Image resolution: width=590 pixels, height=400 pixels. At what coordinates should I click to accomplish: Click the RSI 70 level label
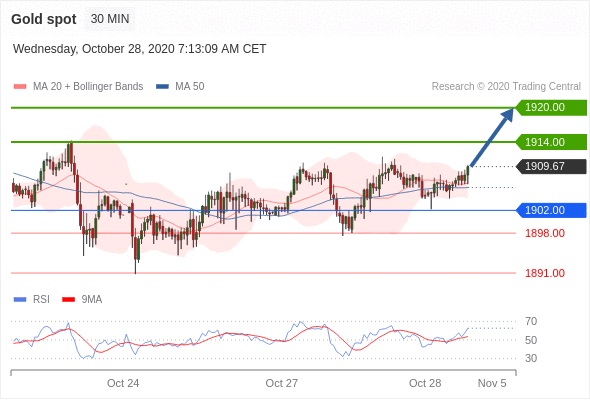pyautogui.click(x=531, y=321)
